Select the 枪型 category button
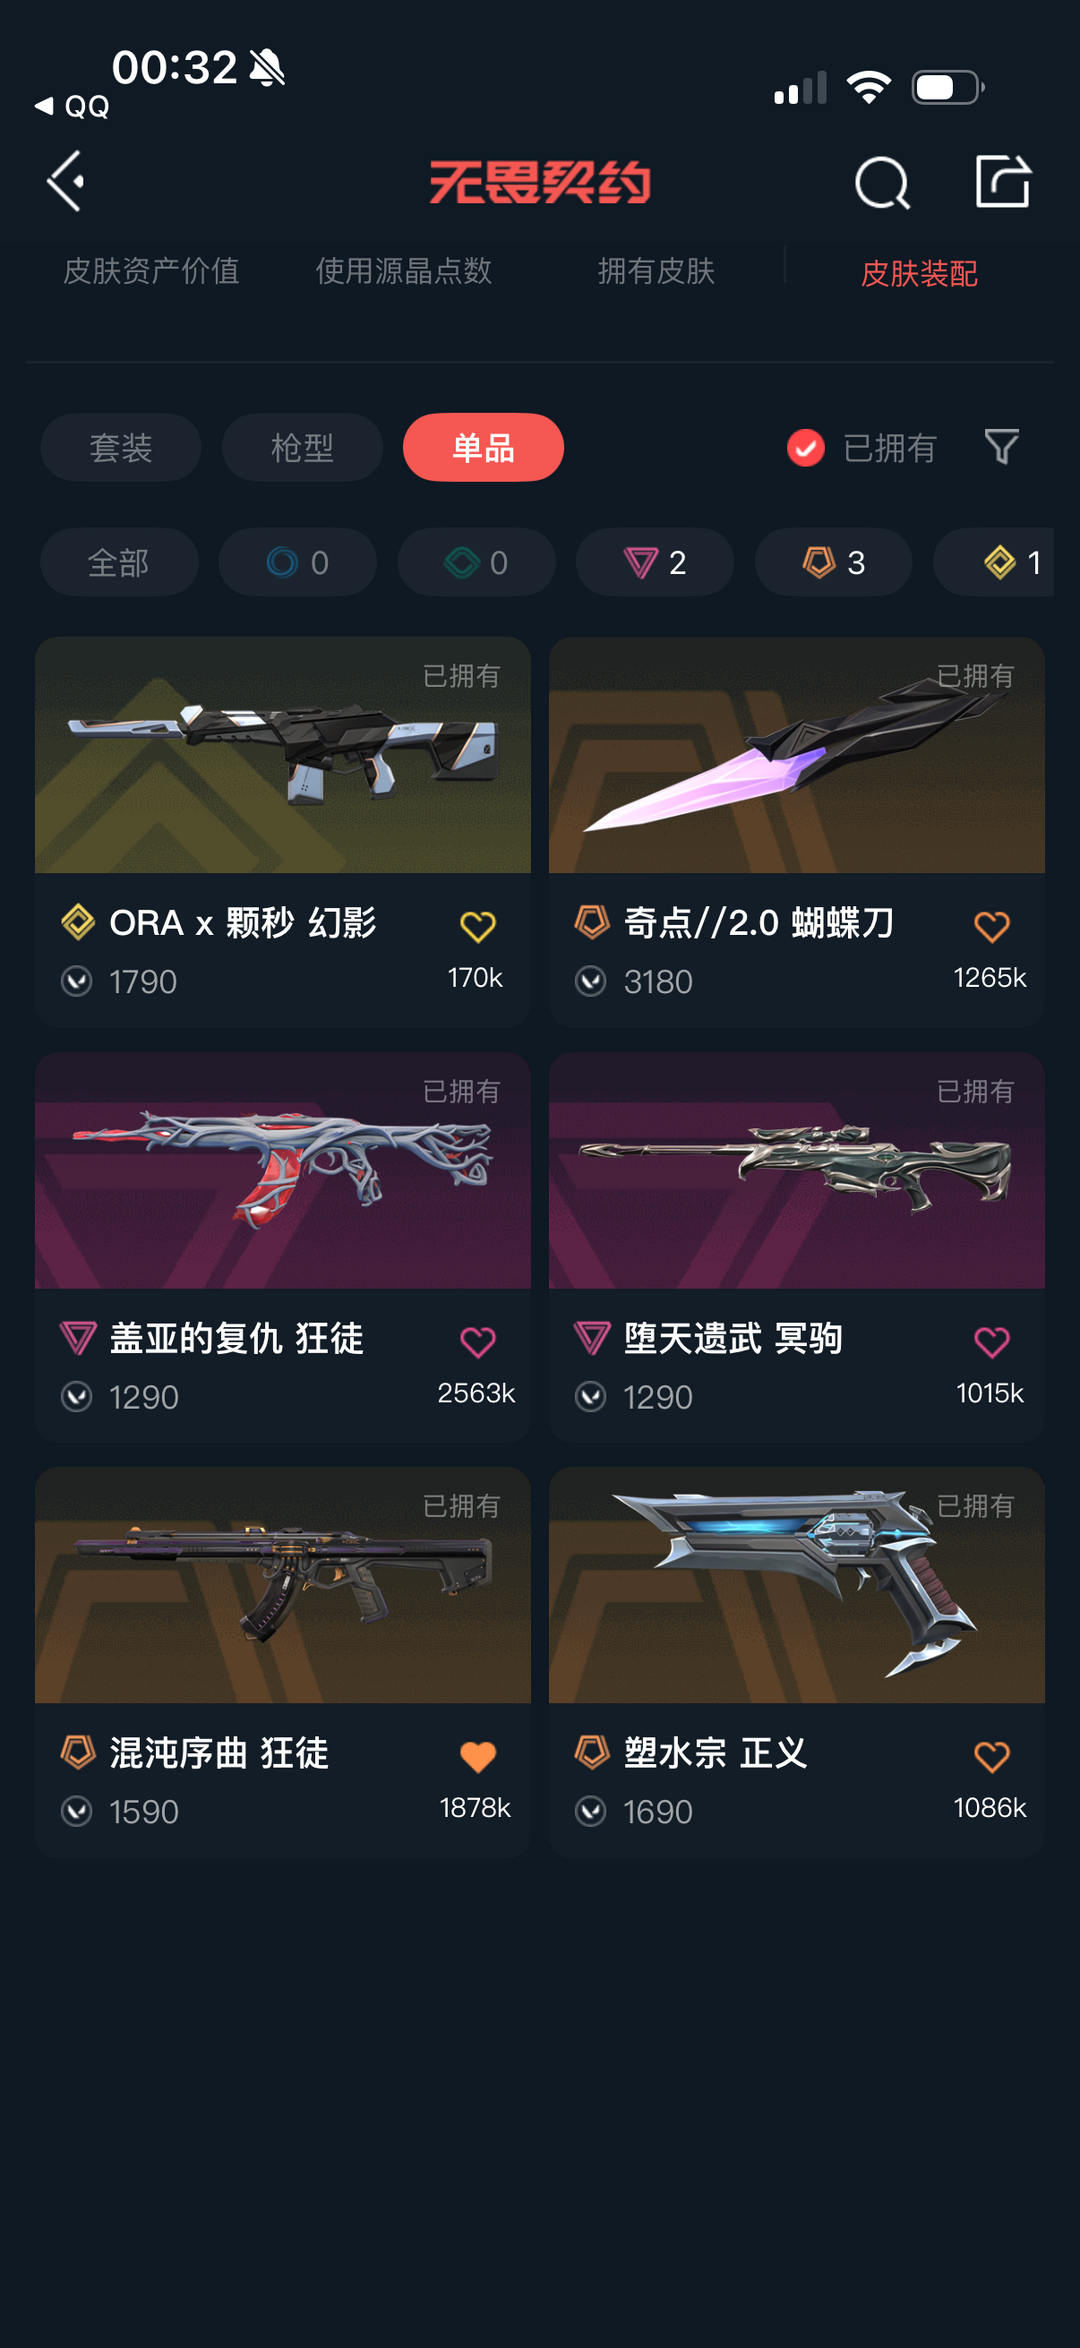The height and width of the screenshot is (2348, 1080). tap(302, 447)
